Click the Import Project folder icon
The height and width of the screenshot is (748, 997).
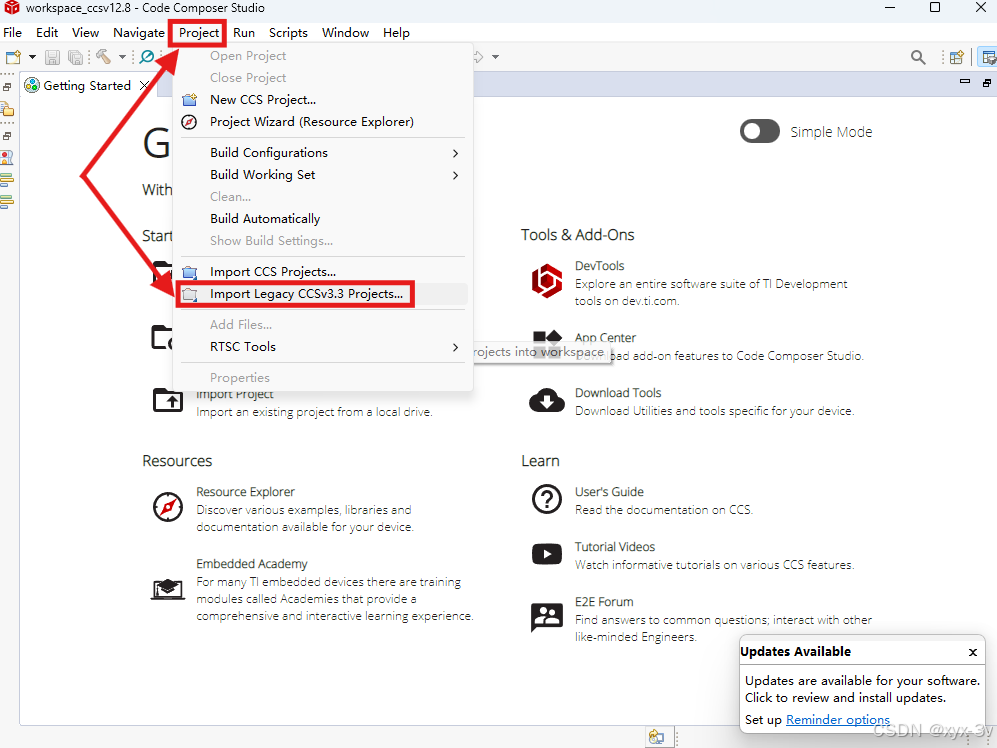click(168, 400)
